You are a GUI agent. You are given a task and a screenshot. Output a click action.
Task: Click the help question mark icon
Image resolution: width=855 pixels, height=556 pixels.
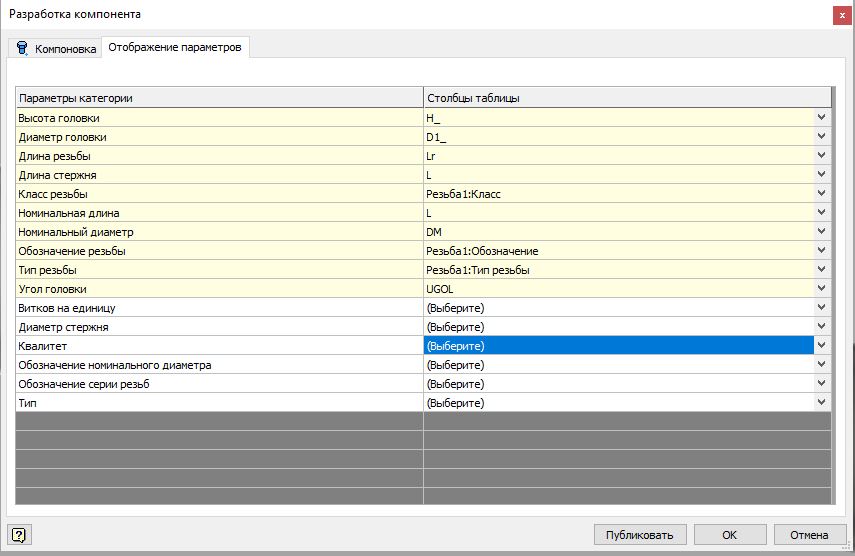(x=17, y=534)
